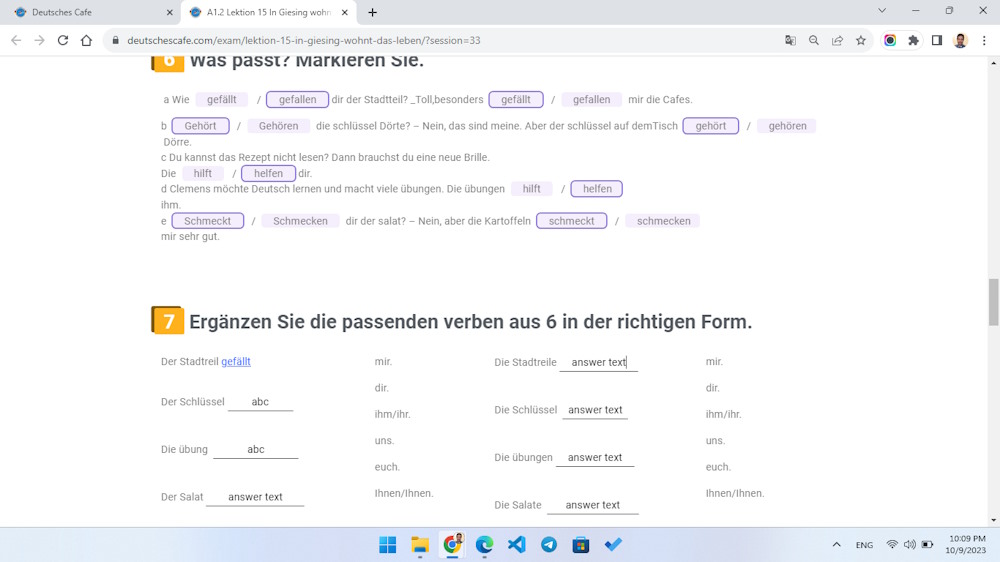This screenshot has height=562, width=1000.
Task: Choose capitalized 'Schmecken' in sentence e
Action: coord(300,221)
